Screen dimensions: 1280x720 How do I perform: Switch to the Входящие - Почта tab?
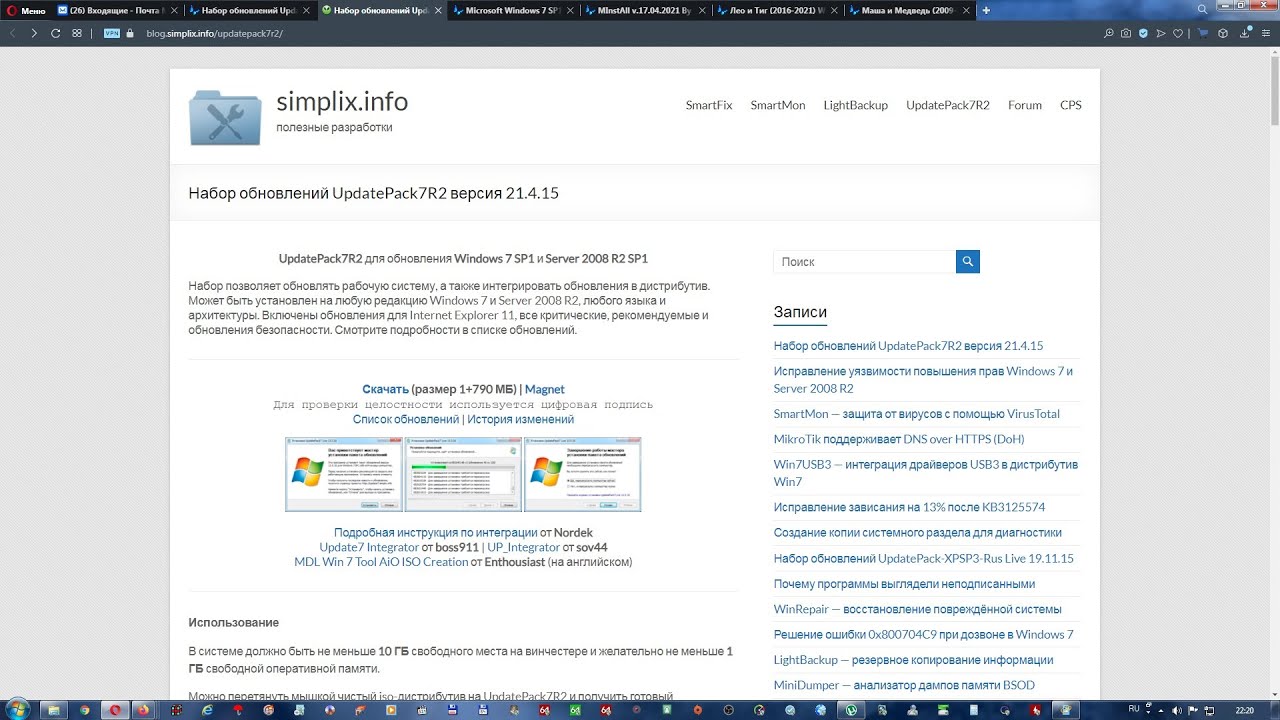coord(119,10)
